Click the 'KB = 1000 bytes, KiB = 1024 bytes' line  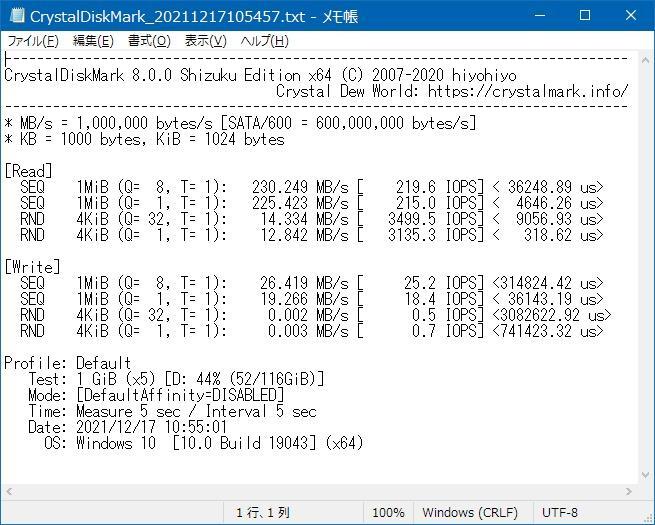click(144, 139)
